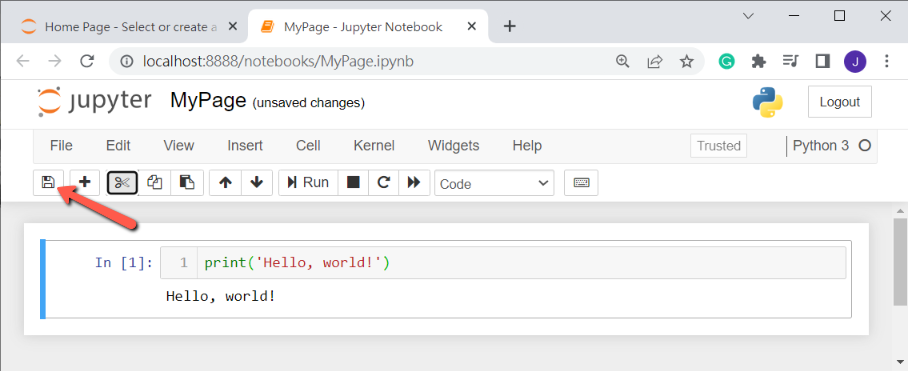Move selected cell up arrow

pyautogui.click(x=225, y=183)
